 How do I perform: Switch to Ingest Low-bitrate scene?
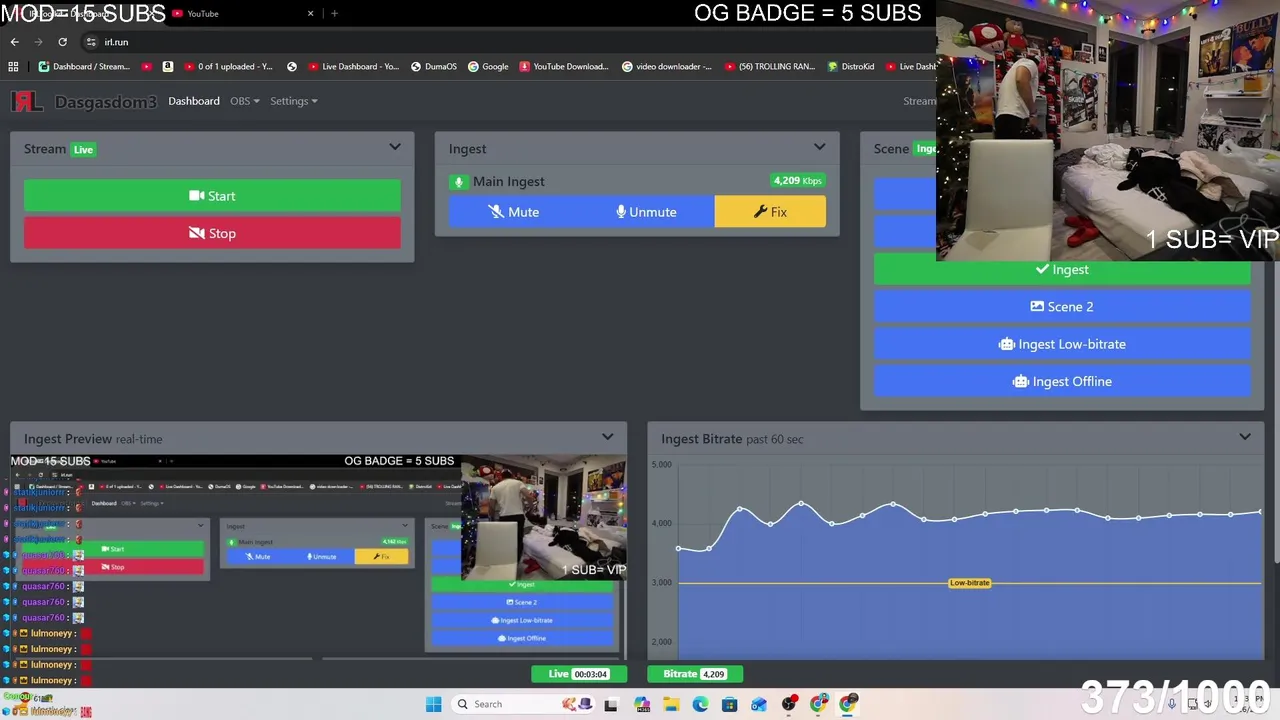(1062, 344)
